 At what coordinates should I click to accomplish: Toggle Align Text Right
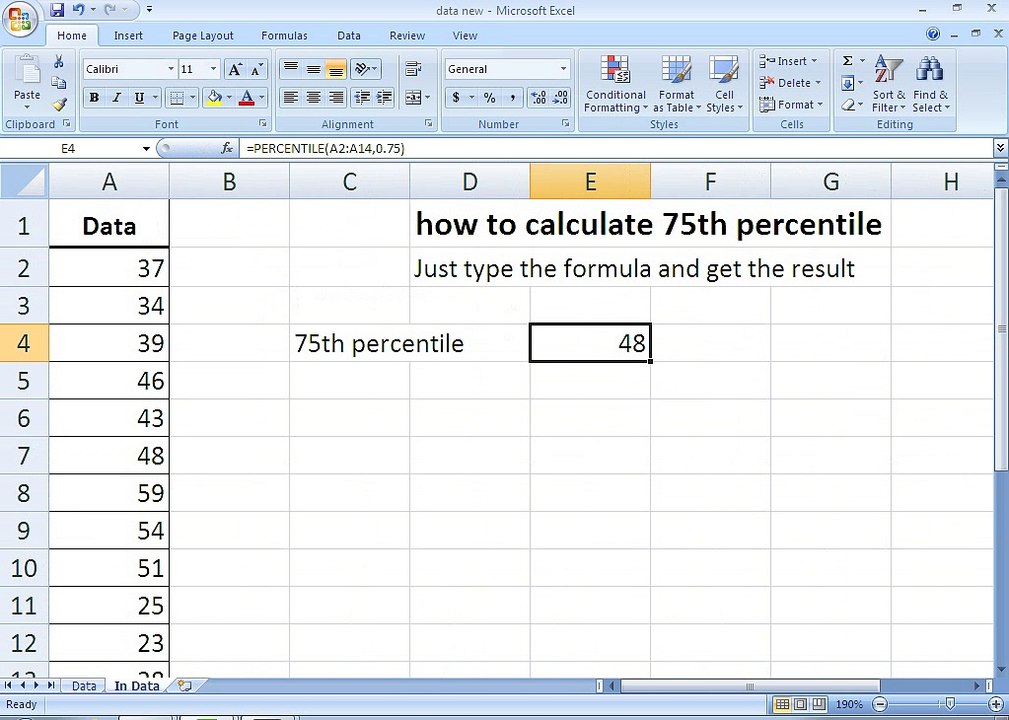point(336,98)
